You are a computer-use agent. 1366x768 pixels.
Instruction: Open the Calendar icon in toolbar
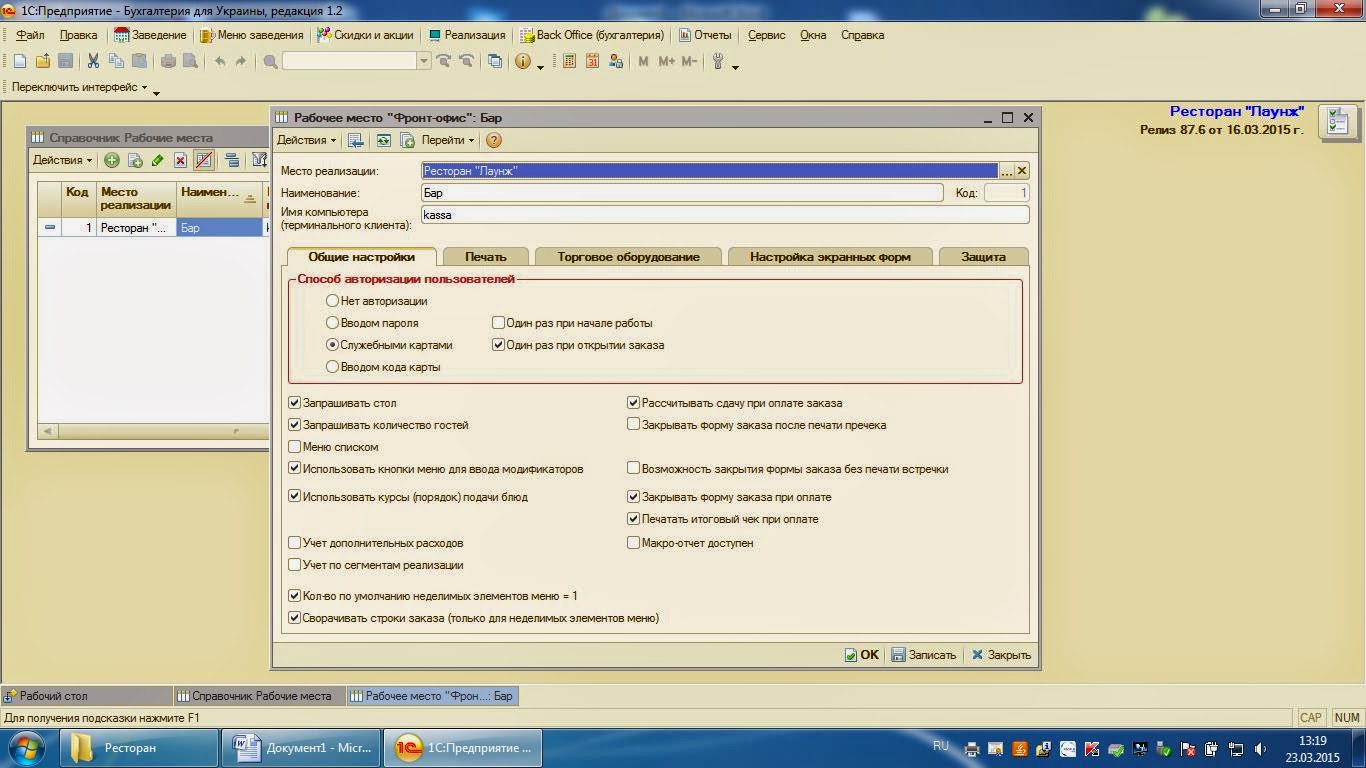click(592, 61)
